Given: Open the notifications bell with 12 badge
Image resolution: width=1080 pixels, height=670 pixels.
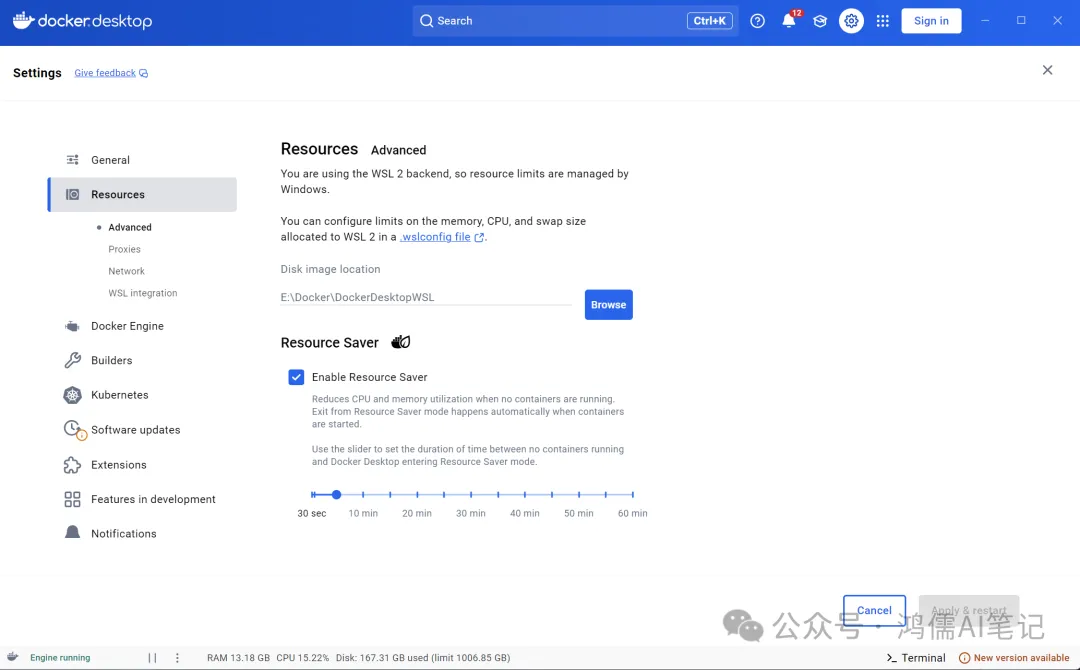Looking at the screenshot, I should [789, 21].
